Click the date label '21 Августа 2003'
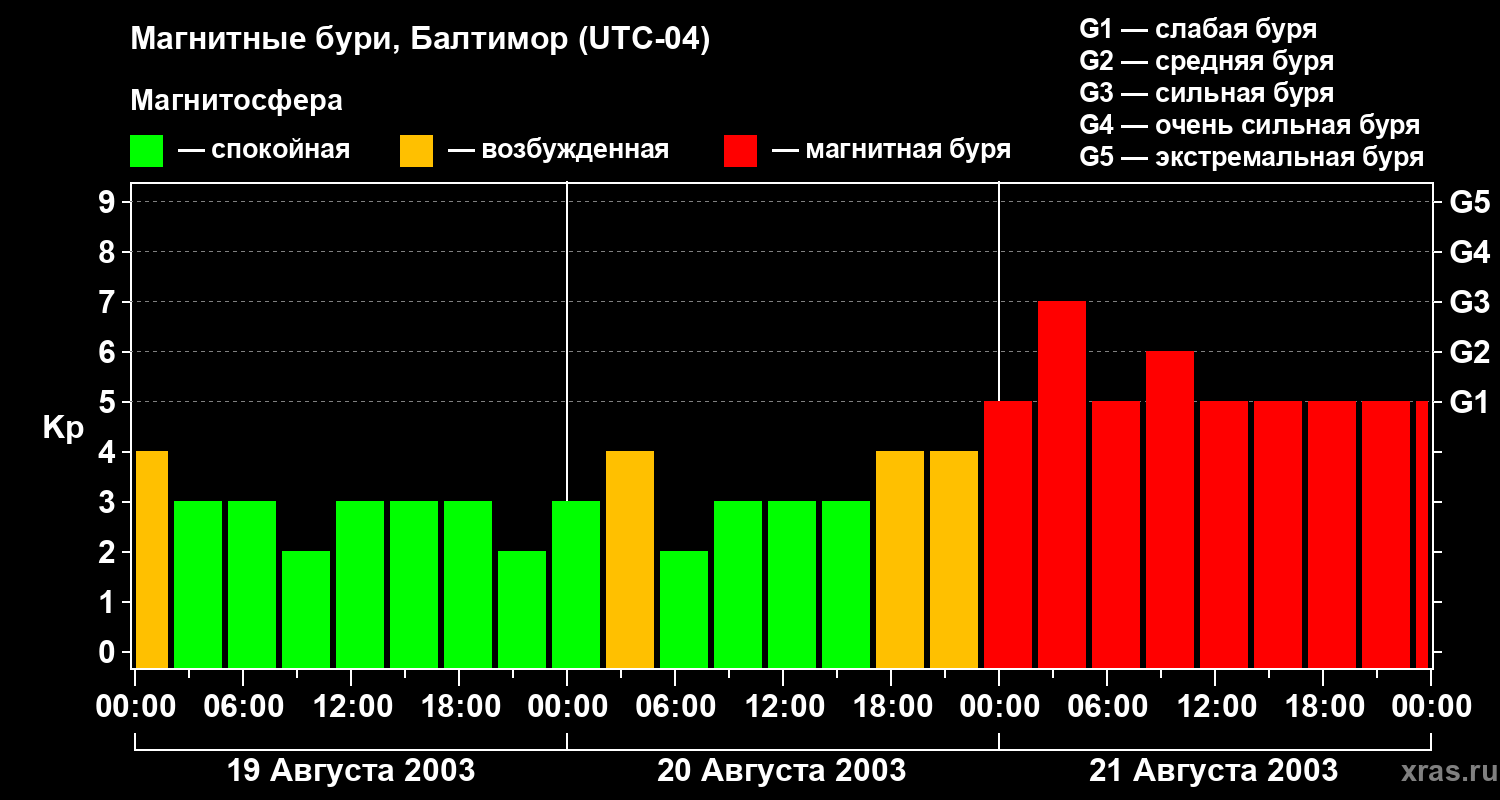Screen dimensions: 1500x800 click(1213, 771)
